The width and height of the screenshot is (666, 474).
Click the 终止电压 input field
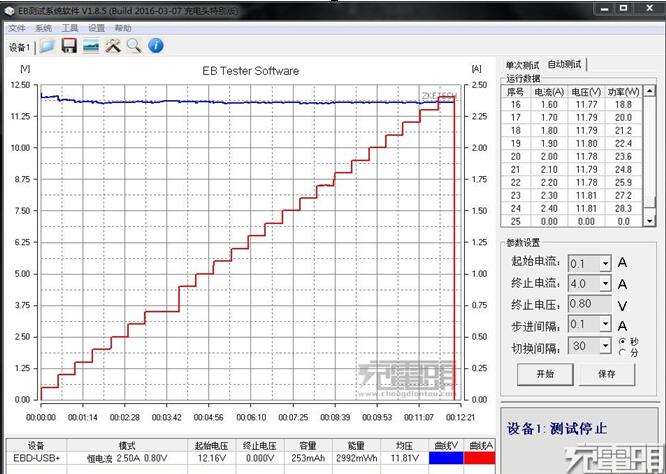click(589, 305)
